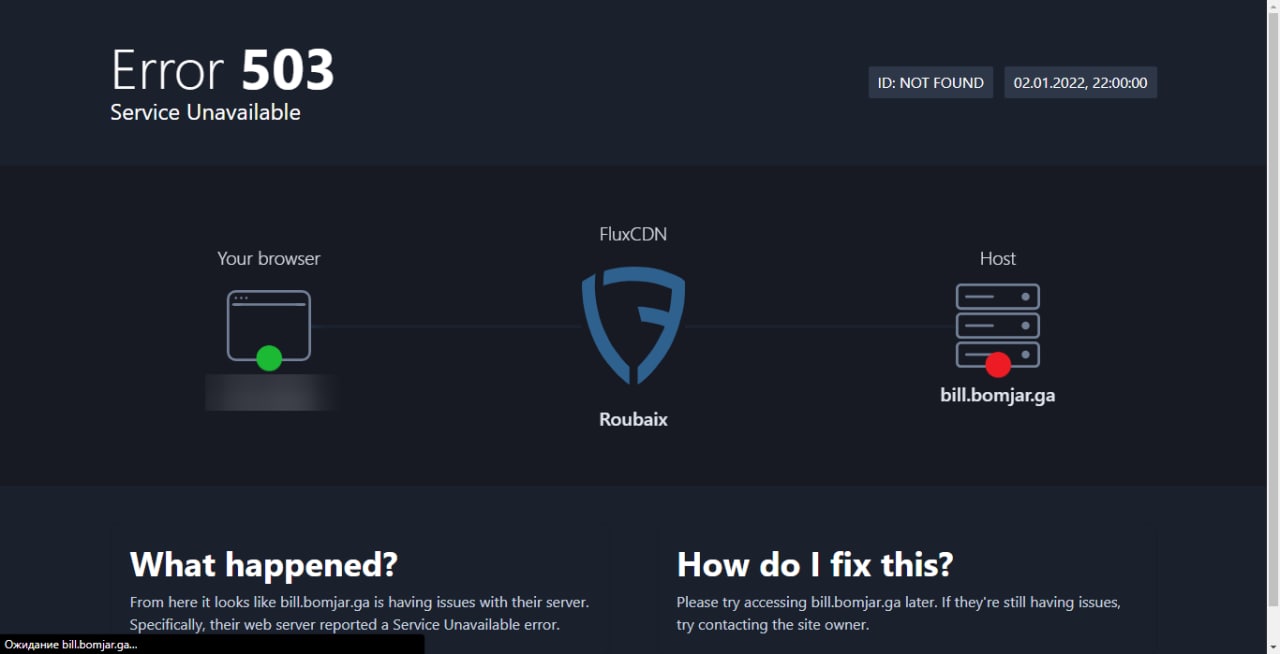
Task: Click the Host label above server
Action: (997, 258)
